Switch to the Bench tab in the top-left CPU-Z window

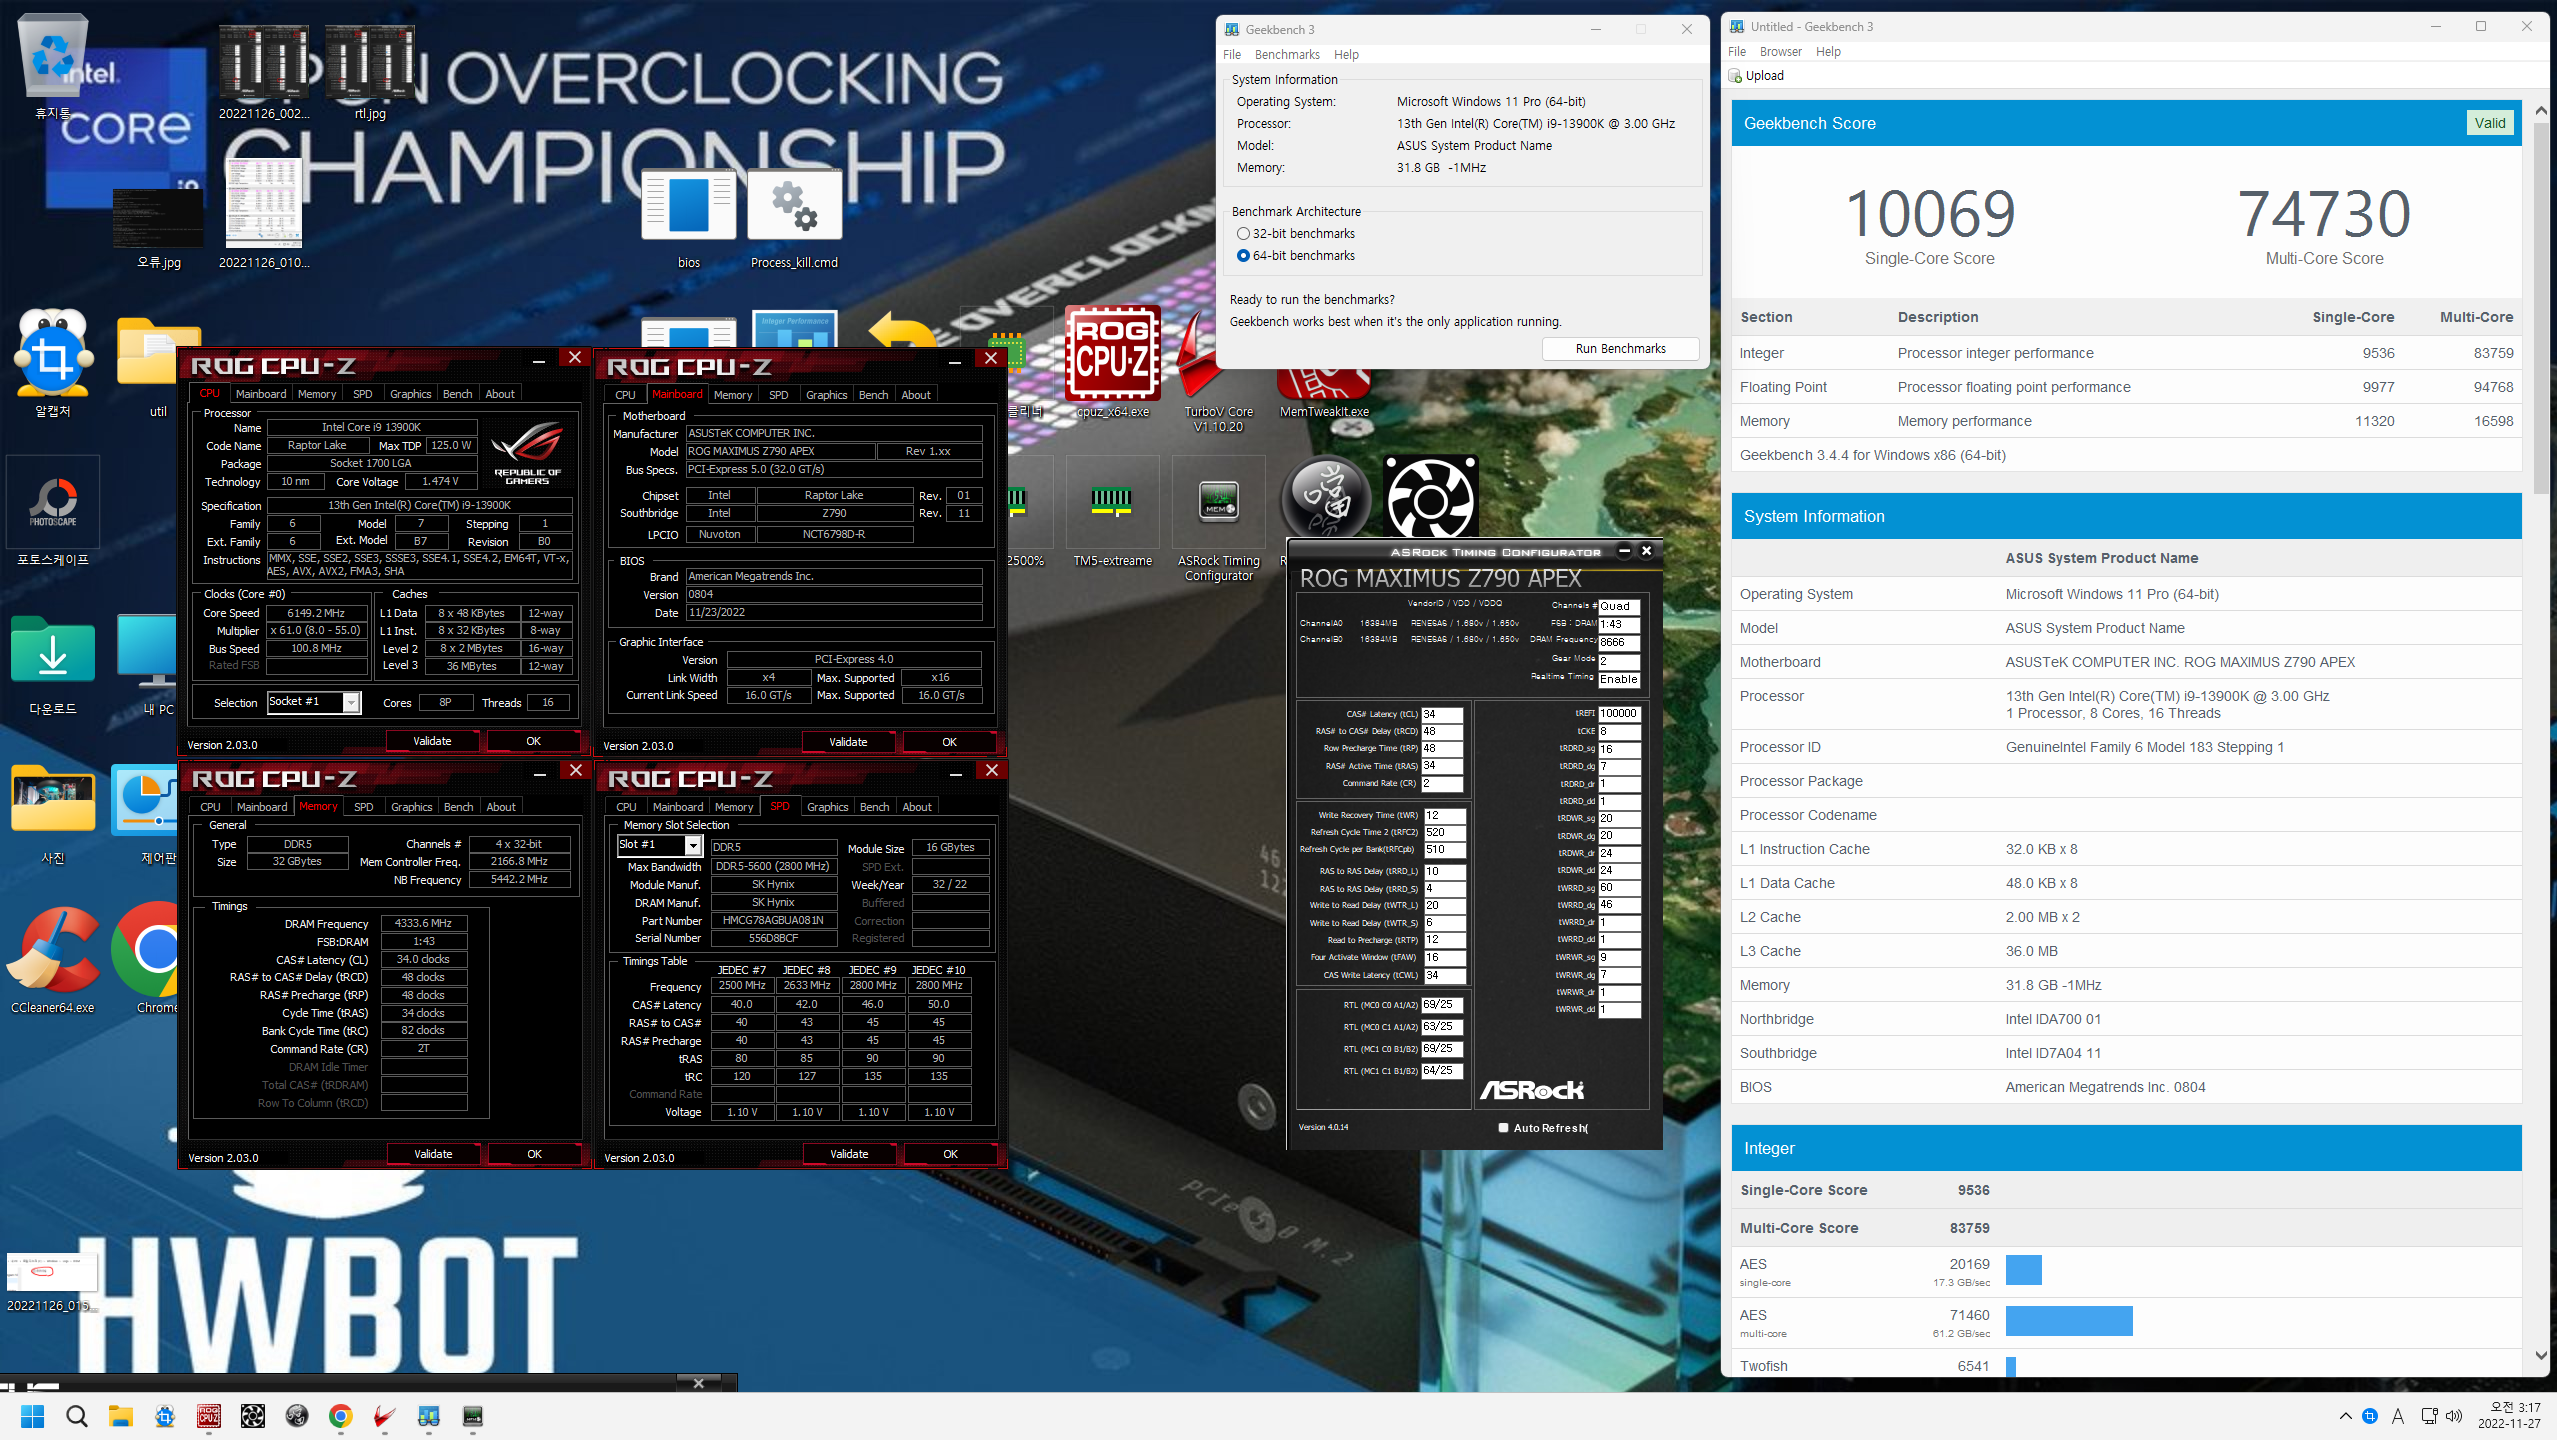[x=457, y=394]
